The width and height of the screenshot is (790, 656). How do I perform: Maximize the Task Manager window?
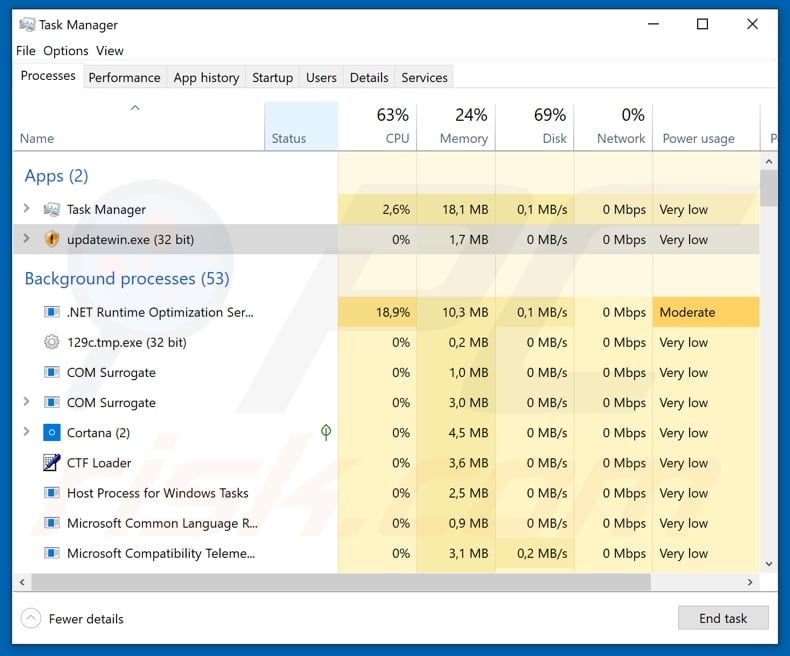click(702, 24)
